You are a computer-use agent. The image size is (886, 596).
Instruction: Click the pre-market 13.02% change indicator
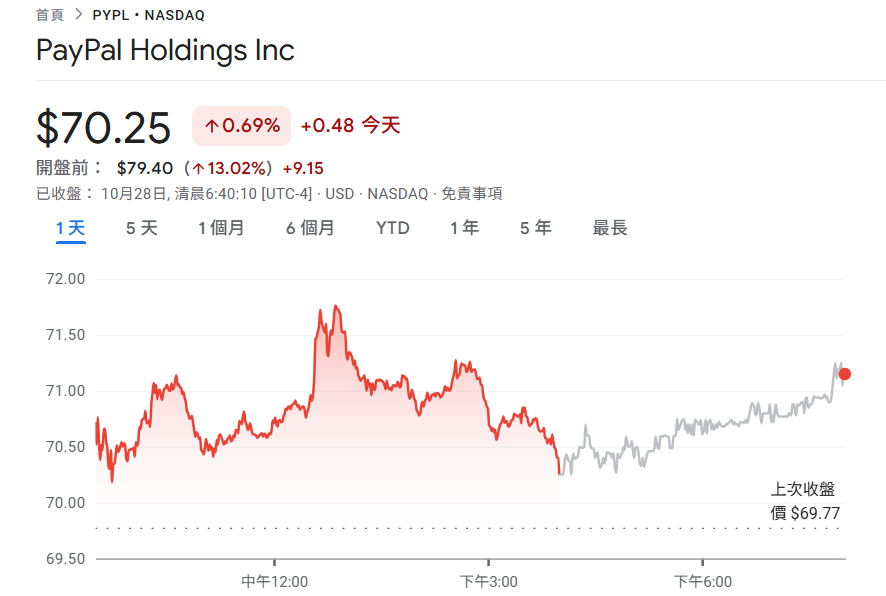tap(230, 168)
